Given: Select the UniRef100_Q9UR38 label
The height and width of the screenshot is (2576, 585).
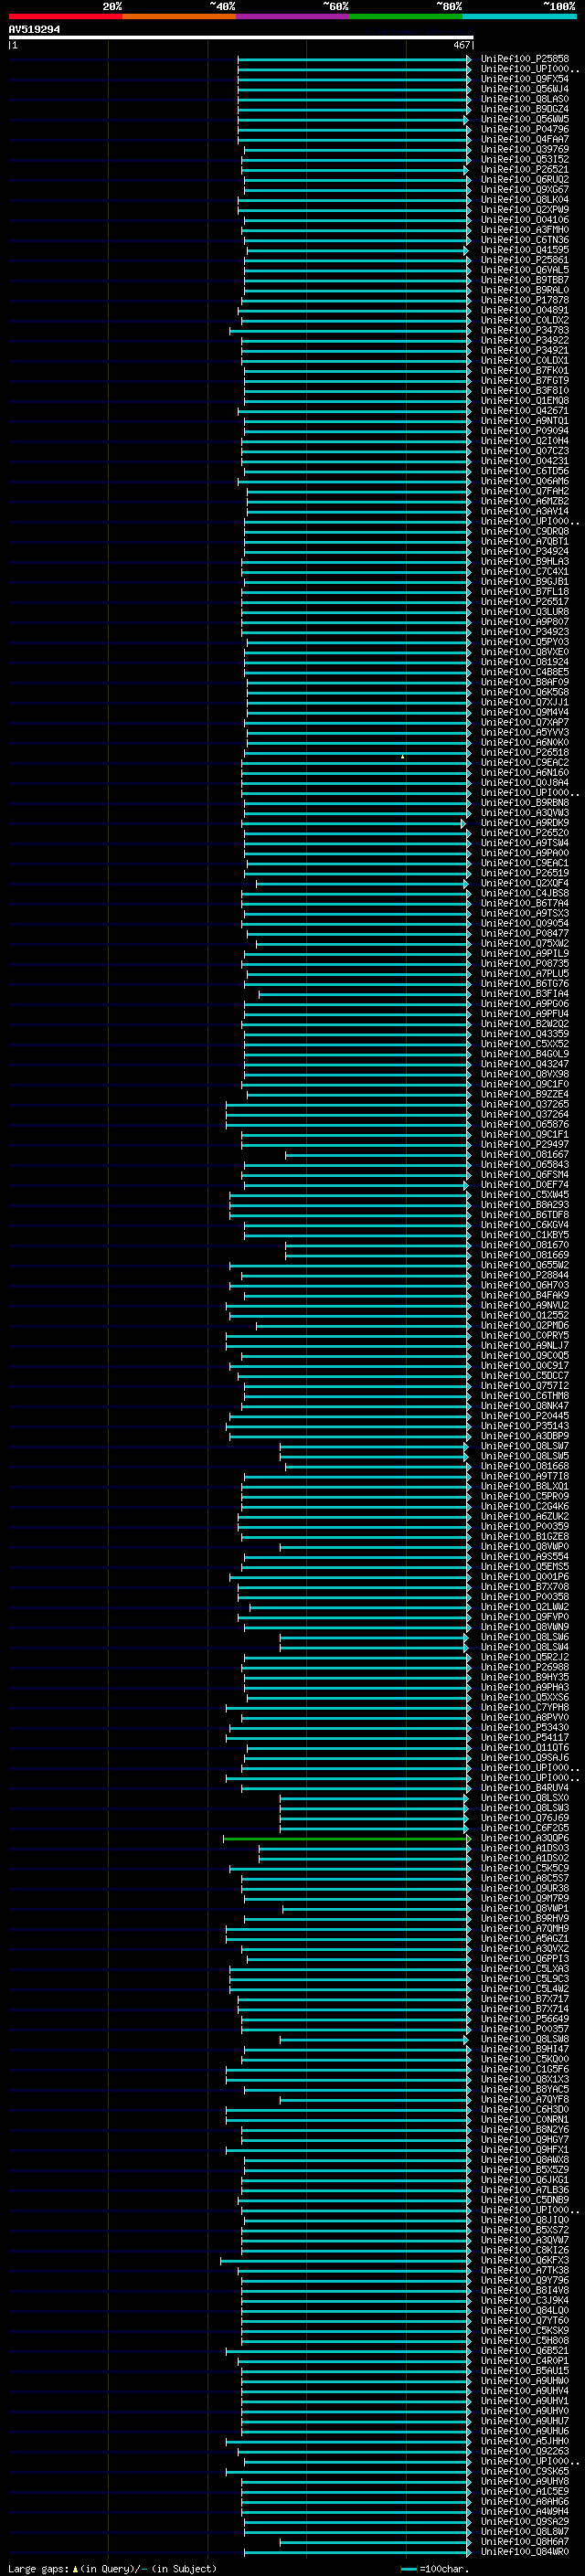Looking at the screenshot, I should [524, 1888].
